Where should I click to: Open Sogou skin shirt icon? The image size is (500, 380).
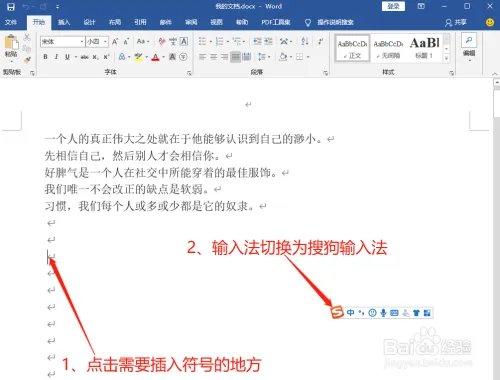click(416, 313)
